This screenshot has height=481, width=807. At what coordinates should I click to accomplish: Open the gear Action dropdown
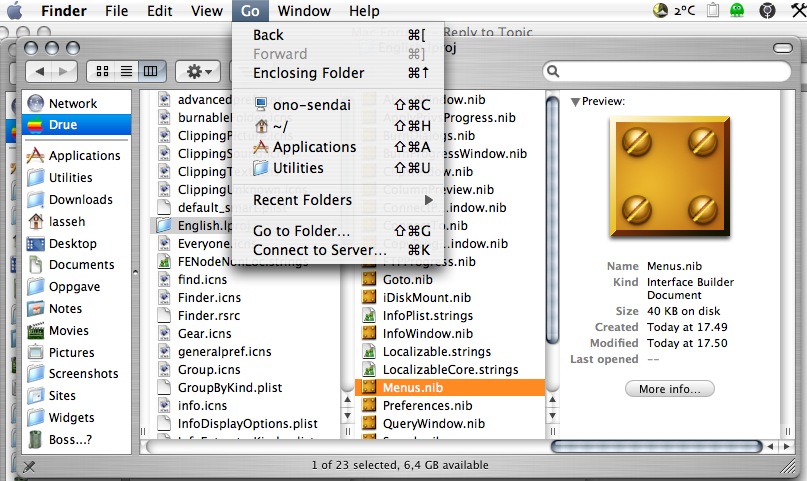(198, 72)
